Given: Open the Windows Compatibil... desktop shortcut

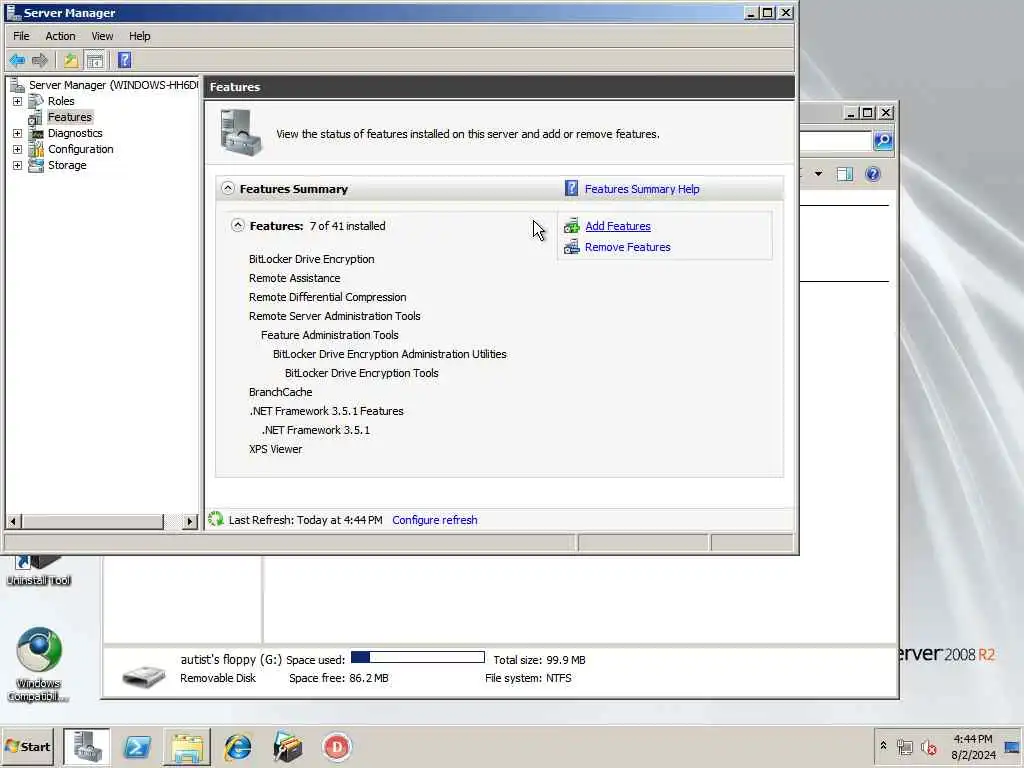Looking at the screenshot, I should pos(39,664).
